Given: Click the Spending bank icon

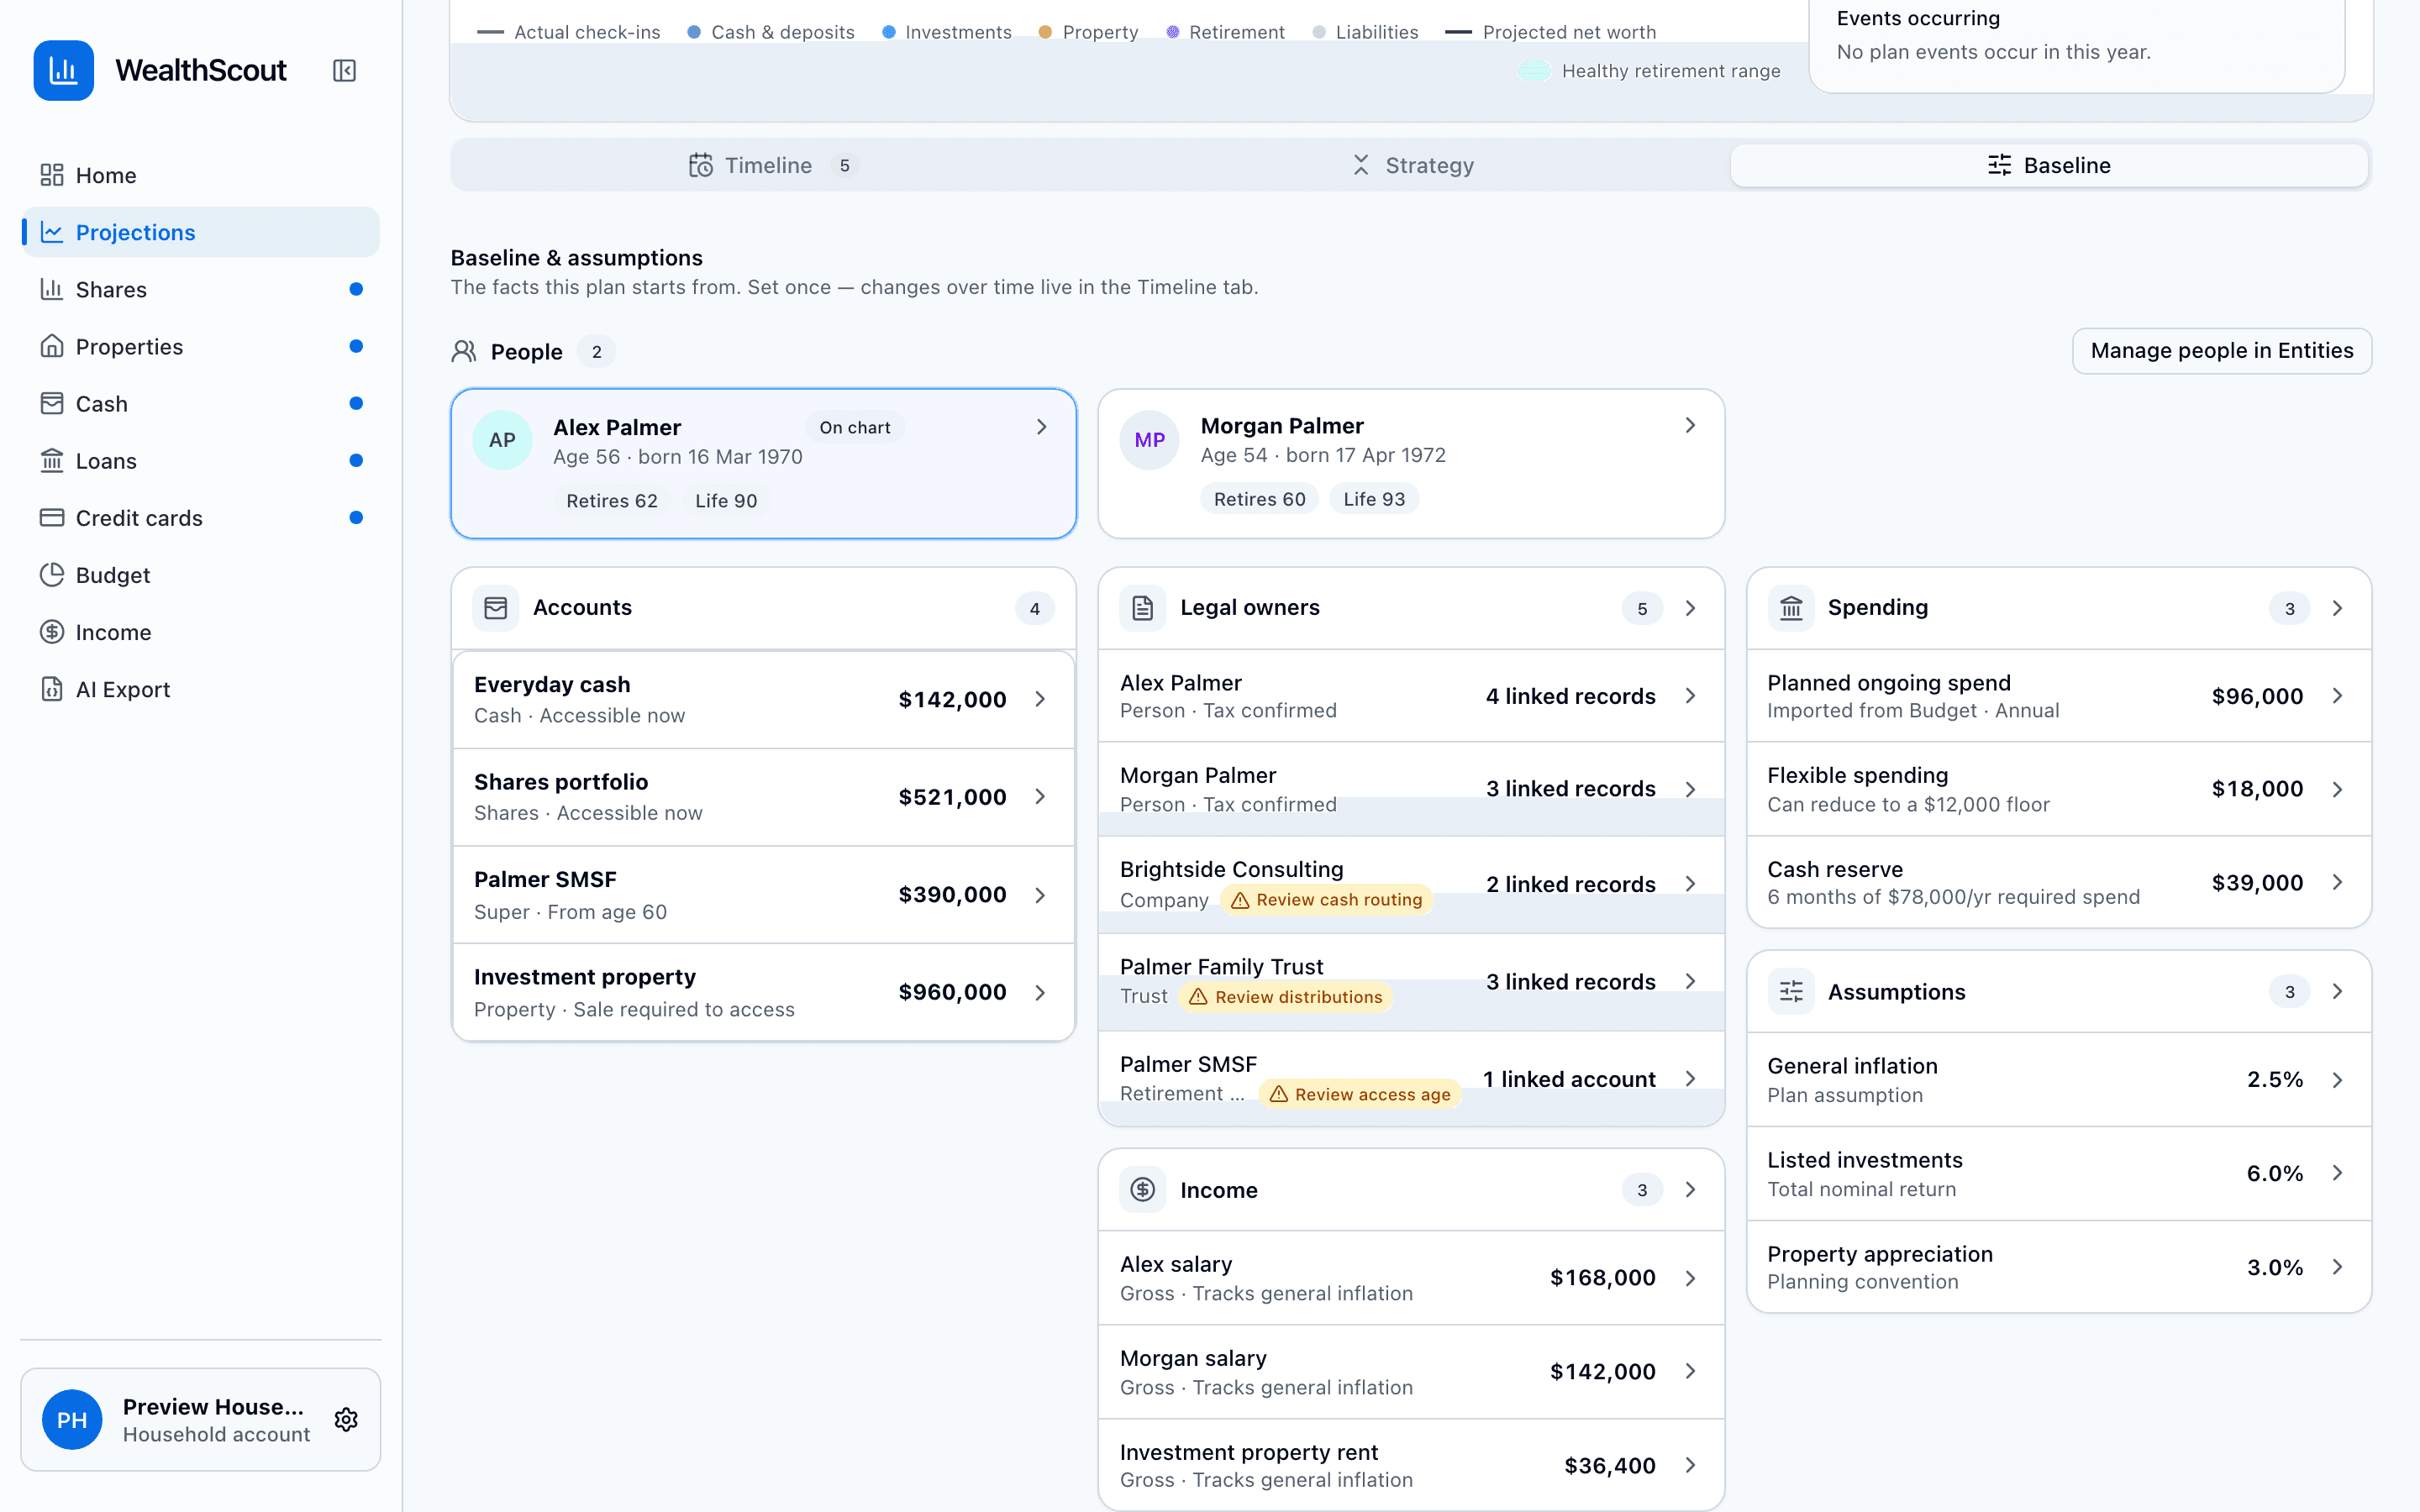Looking at the screenshot, I should click(x=1791, y=608).
